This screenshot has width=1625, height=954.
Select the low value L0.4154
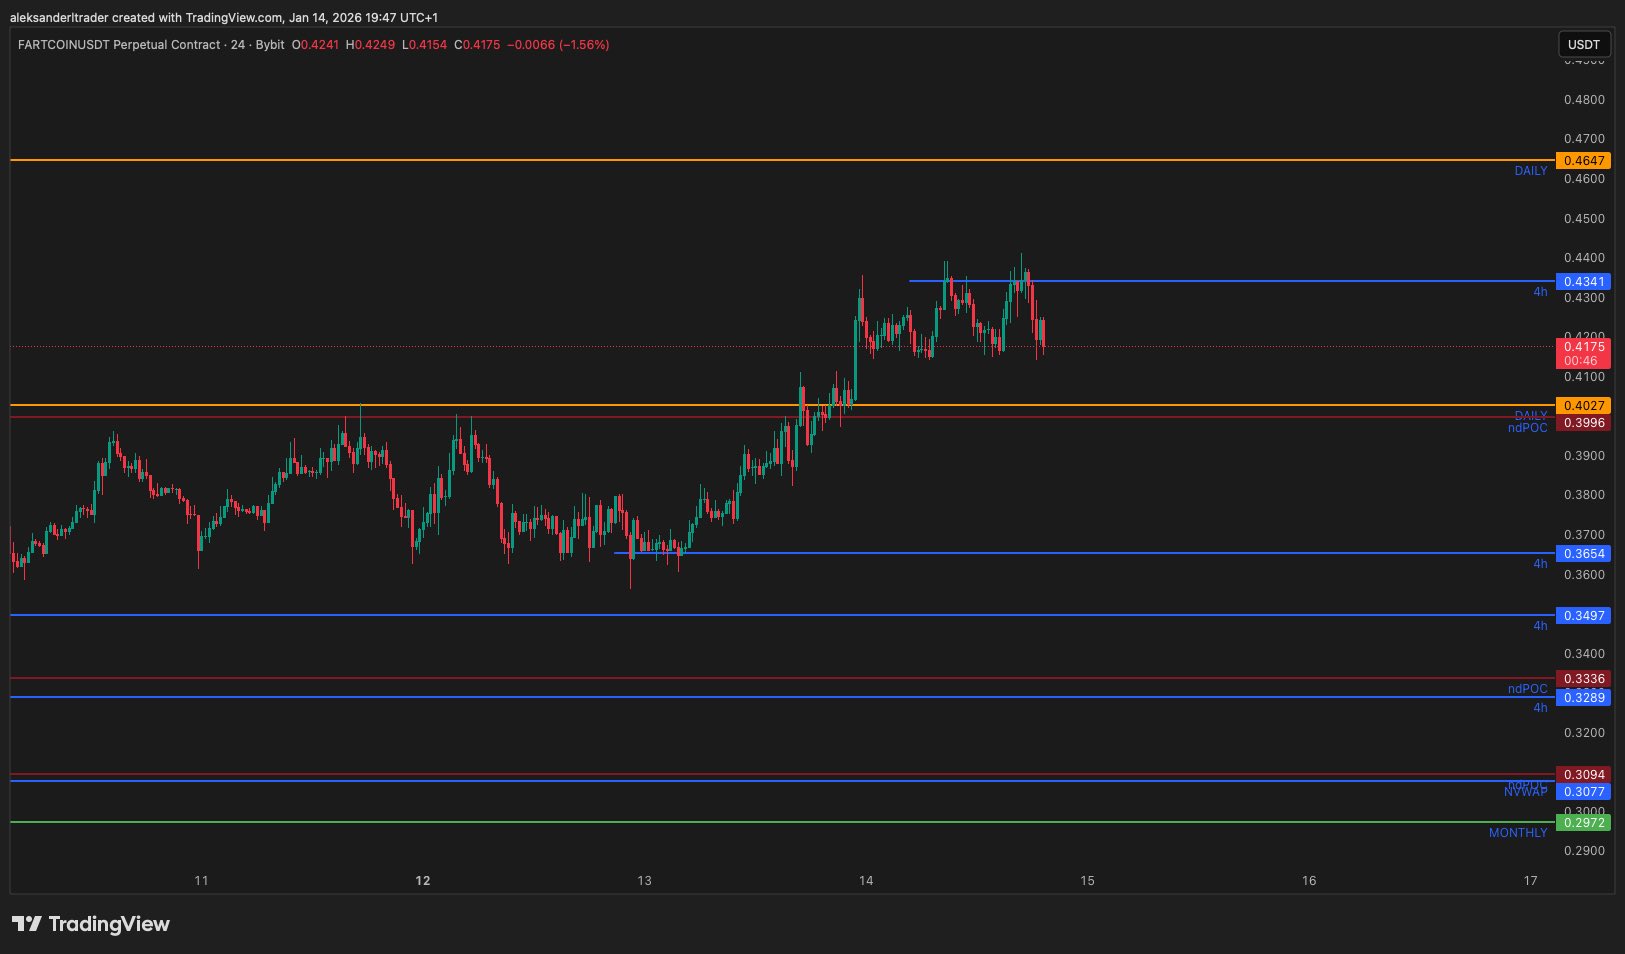425,45
